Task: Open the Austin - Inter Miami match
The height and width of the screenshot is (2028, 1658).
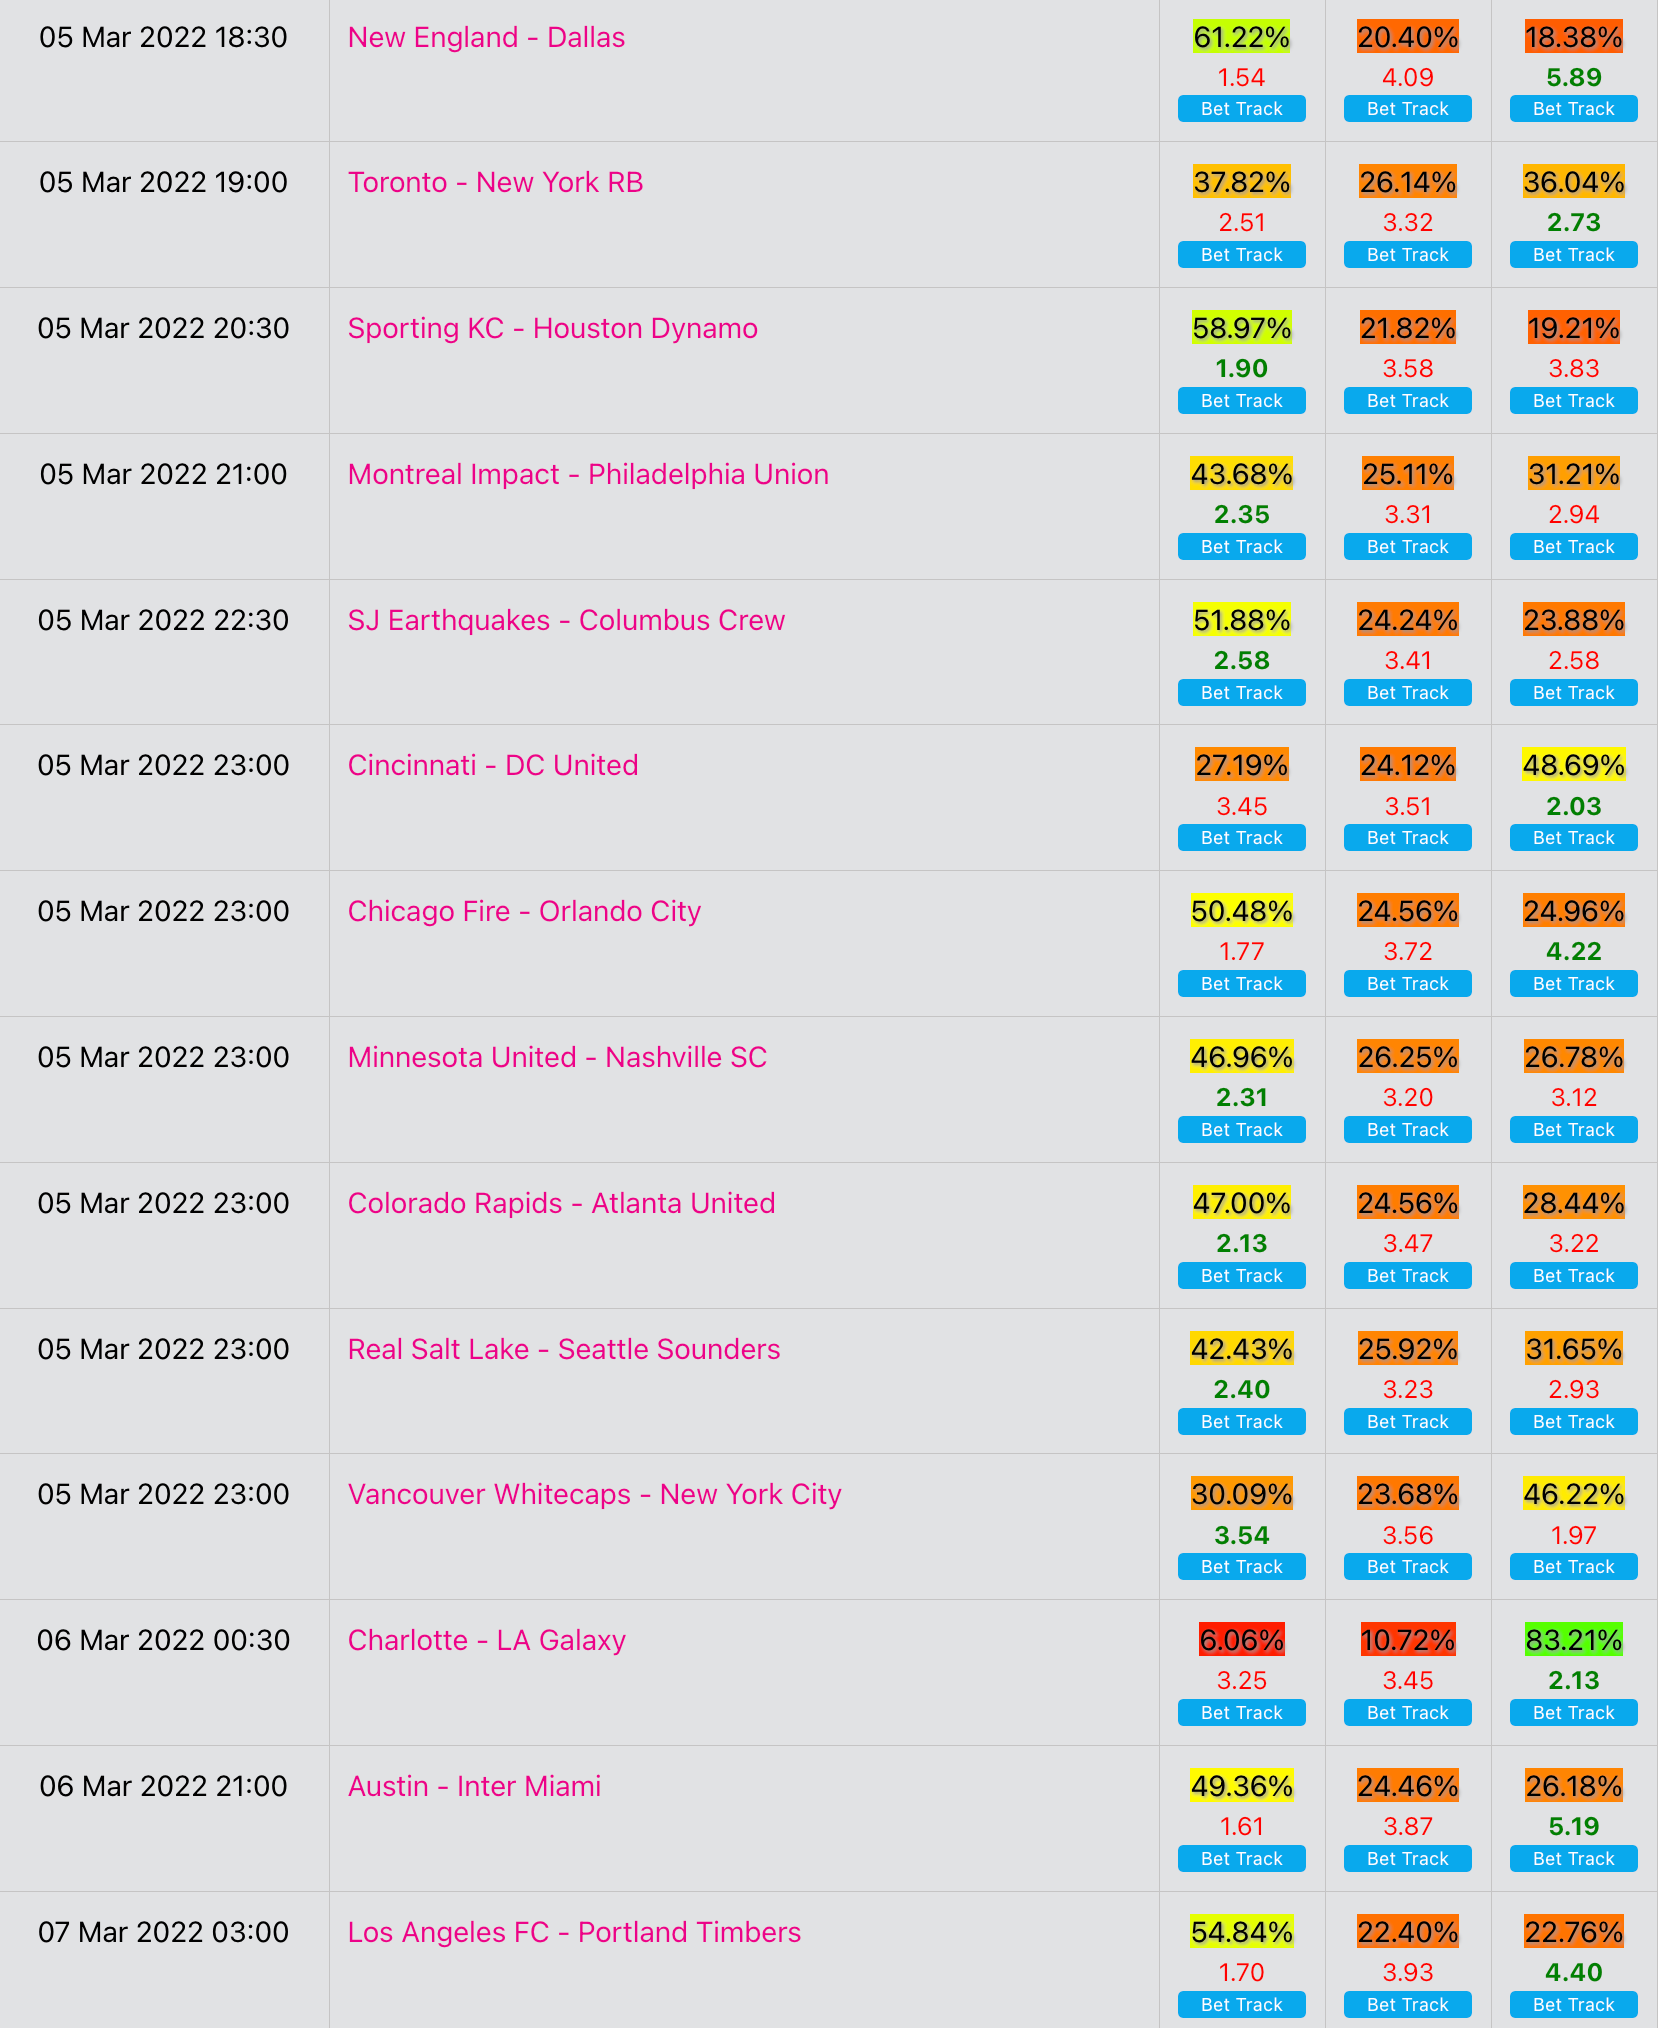Action: pyautogui.click(x=474, y=1787)
